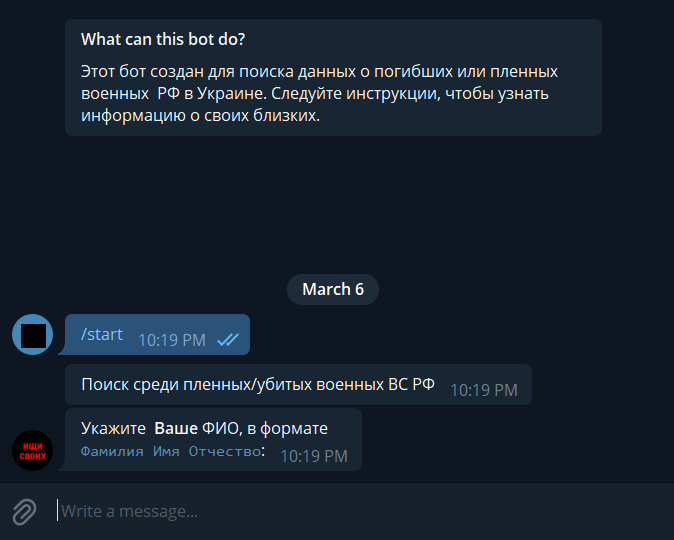Image resolution: width=674 pixels, height=540 pixels.
Task: Click the timestamp on the Поиск message
Action: [484, 390]
